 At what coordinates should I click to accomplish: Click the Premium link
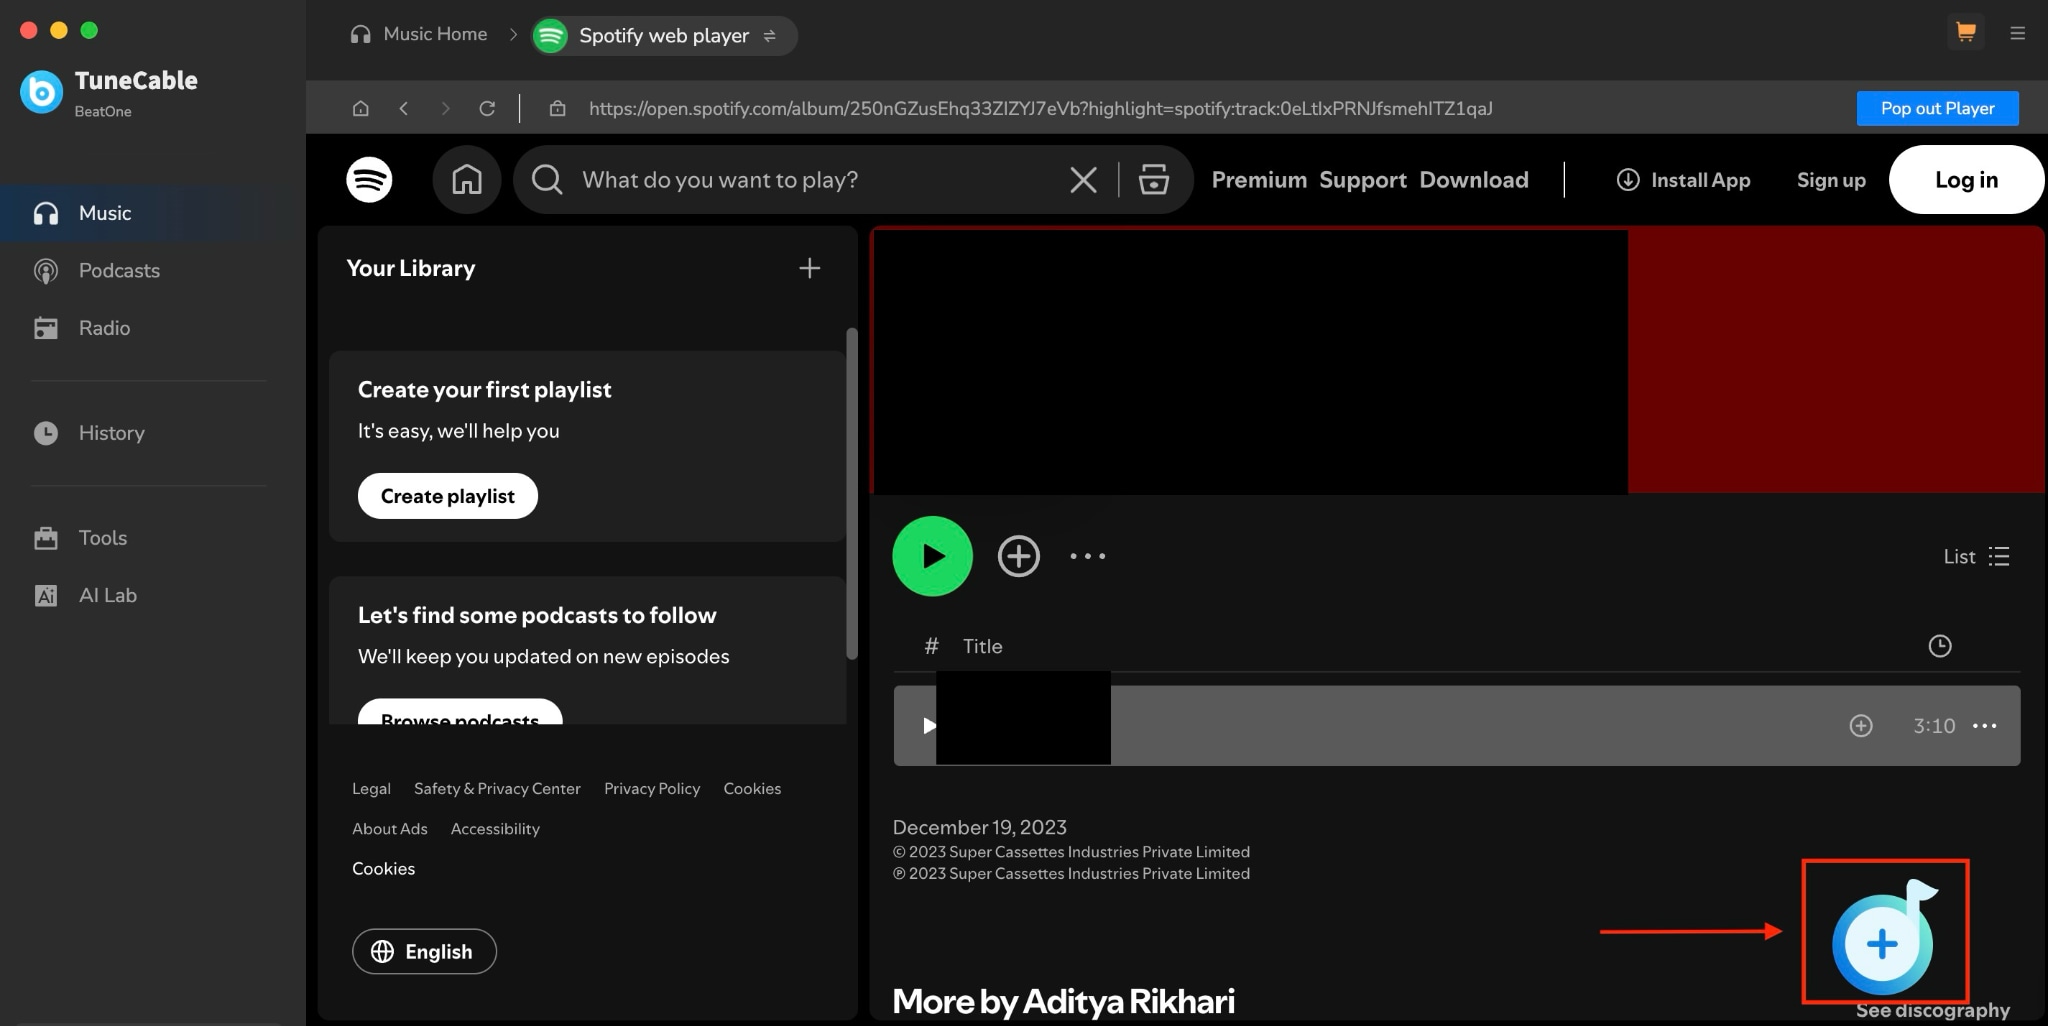pyautogui.click(x=1259, y=180)
